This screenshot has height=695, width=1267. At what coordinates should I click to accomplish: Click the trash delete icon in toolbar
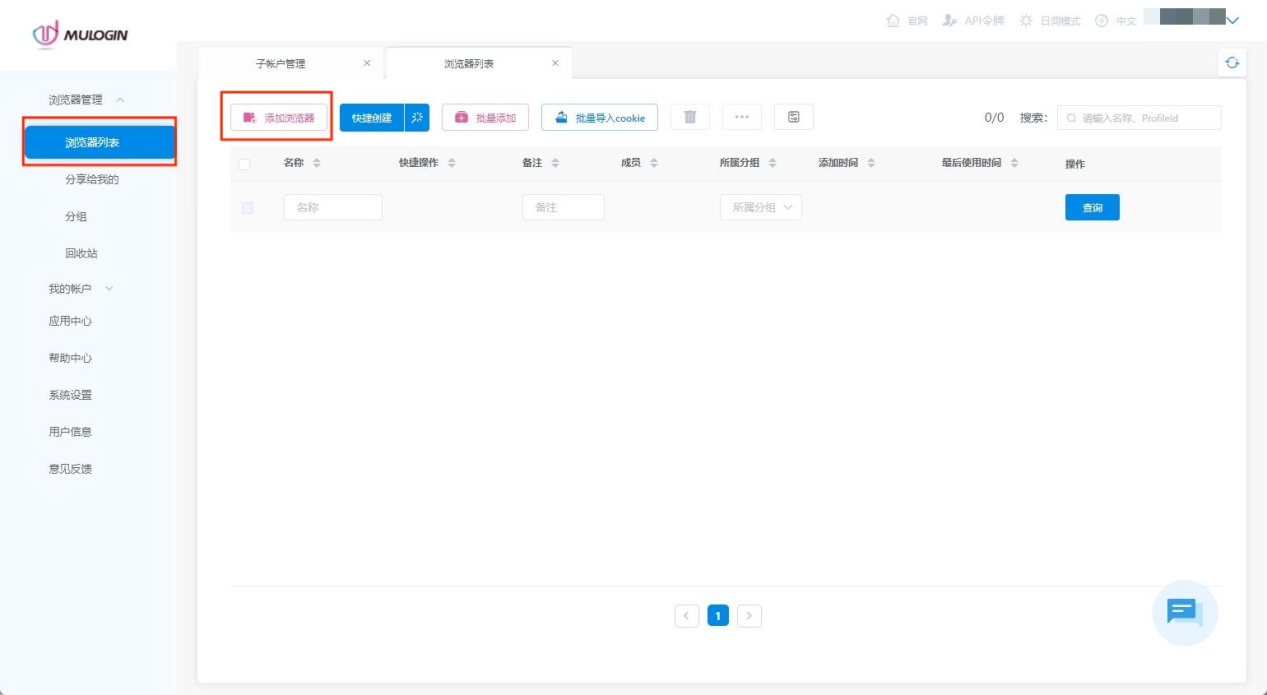point(690,117)
